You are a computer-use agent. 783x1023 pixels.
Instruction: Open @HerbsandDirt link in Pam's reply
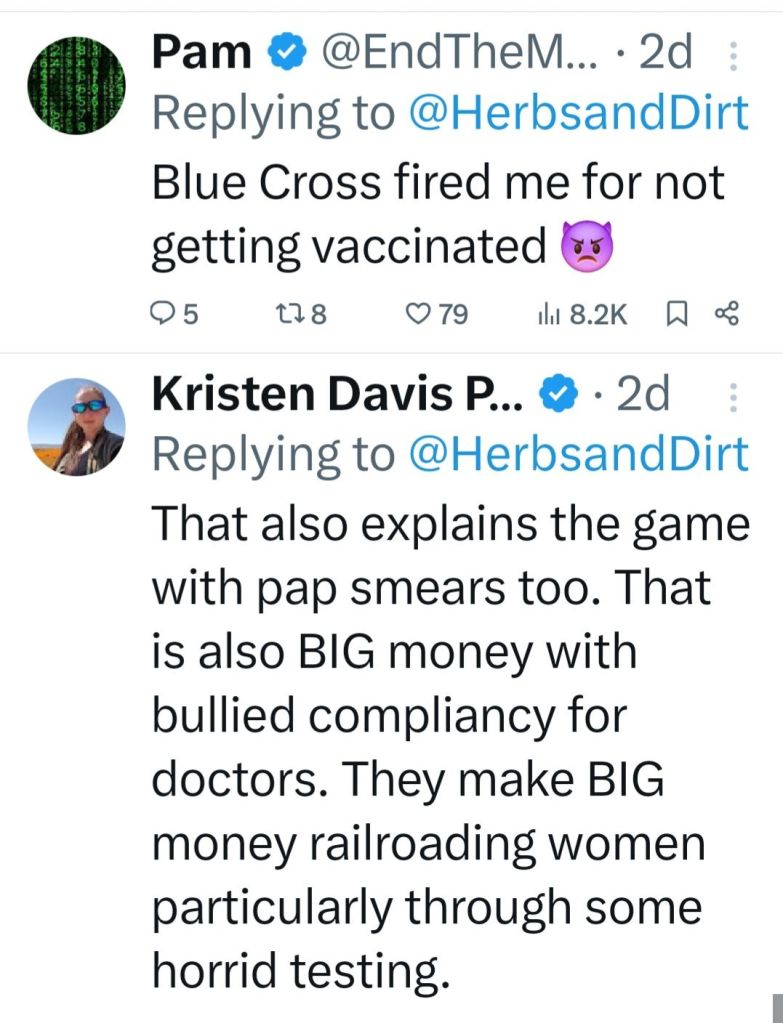pos(577,113)
